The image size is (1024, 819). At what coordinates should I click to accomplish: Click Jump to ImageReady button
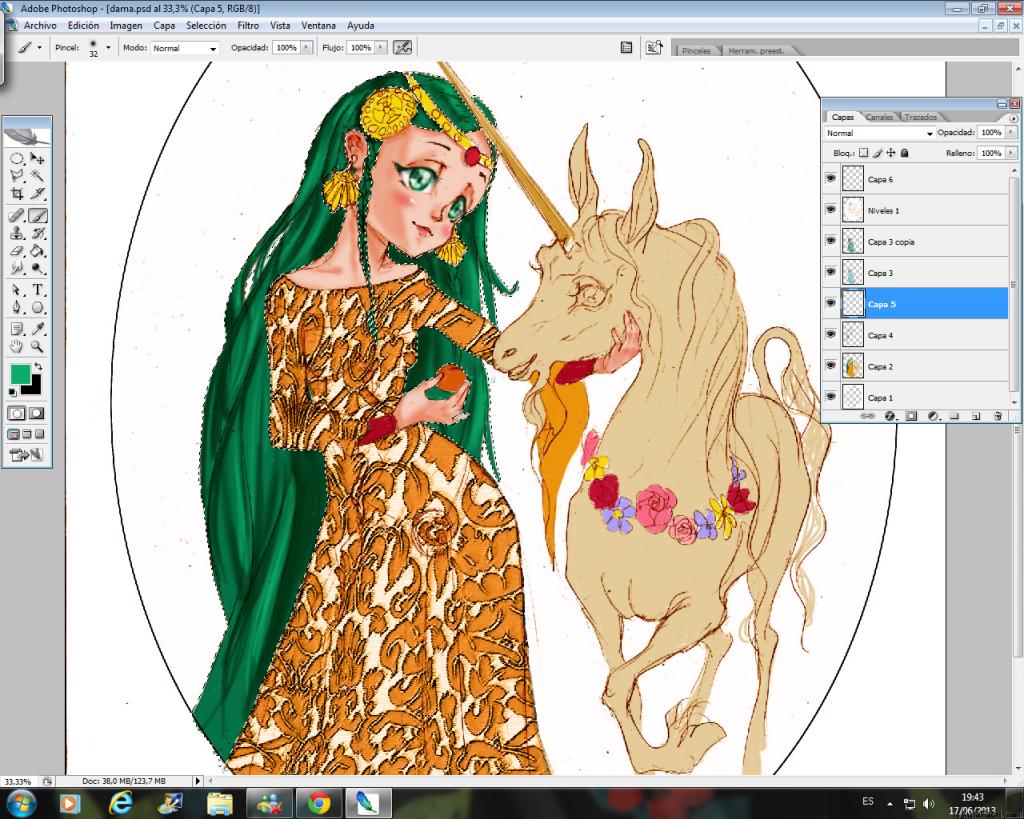26,455
